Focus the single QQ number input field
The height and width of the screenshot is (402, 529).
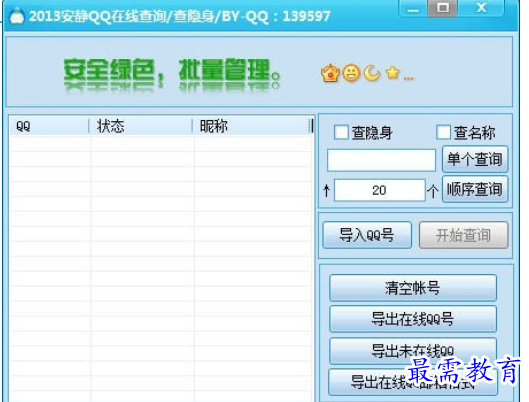[x=381, y=160]
